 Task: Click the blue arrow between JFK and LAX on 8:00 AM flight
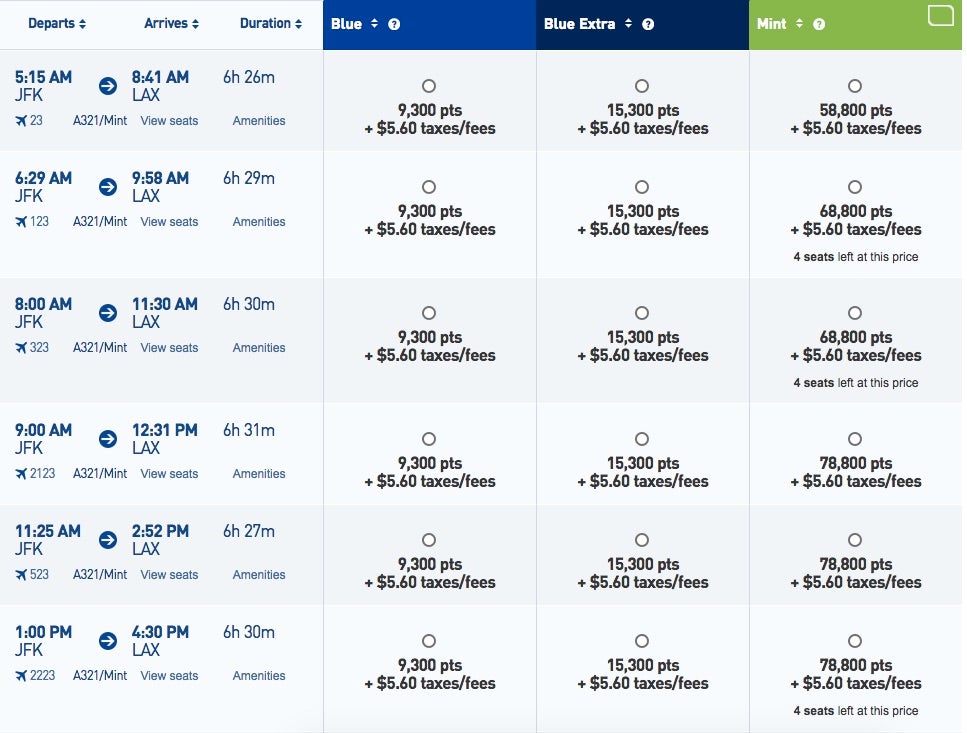107,313
